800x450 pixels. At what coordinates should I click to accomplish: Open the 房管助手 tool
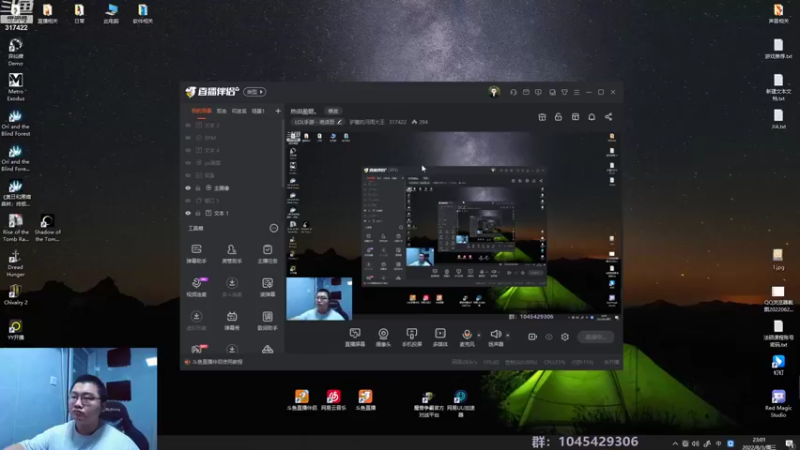pos(232,253)
